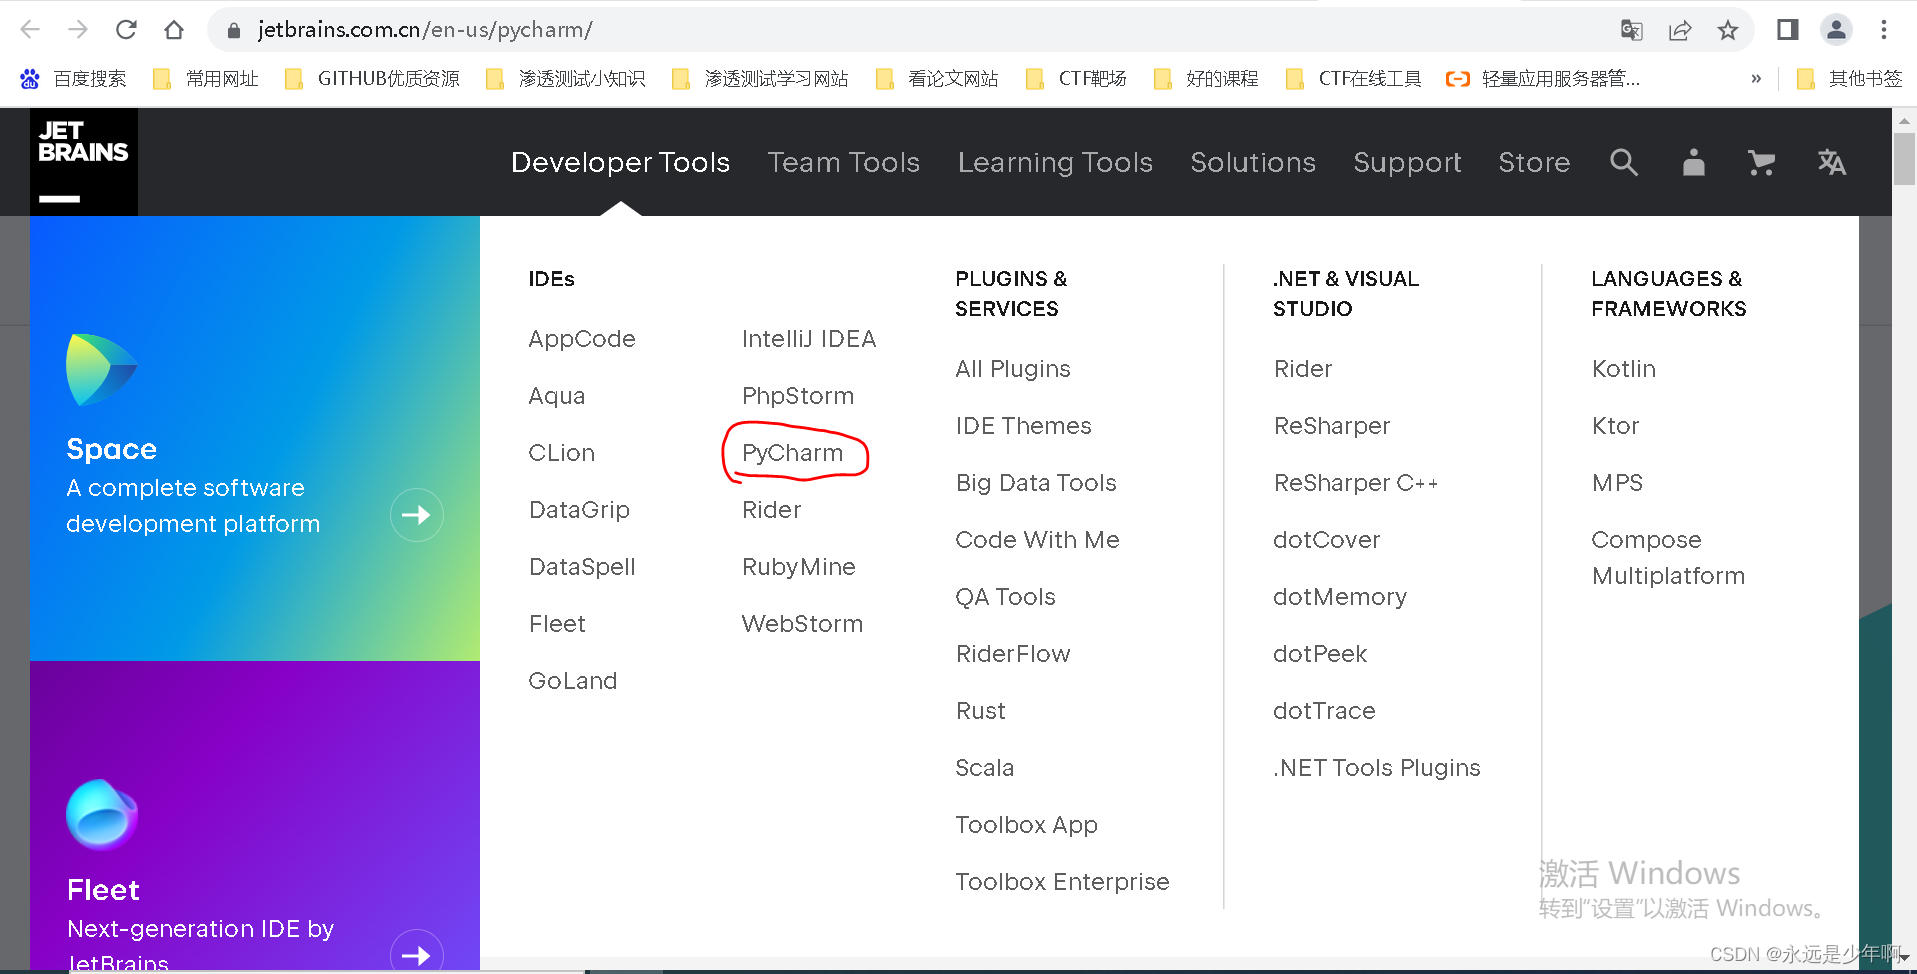Open the 渗透测试学习网站 bookmark folder

click(x=761, y=79)
